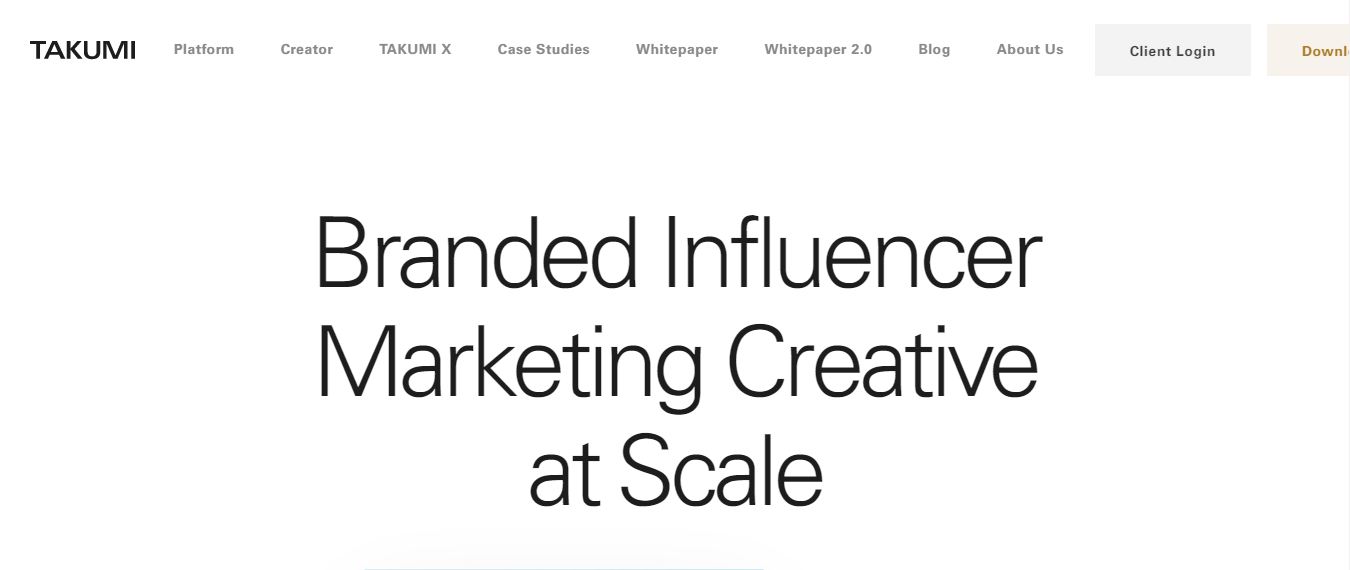Open the first Whitepaper link
This screenshot has width=1350, height=570.
tap(677, 49)
